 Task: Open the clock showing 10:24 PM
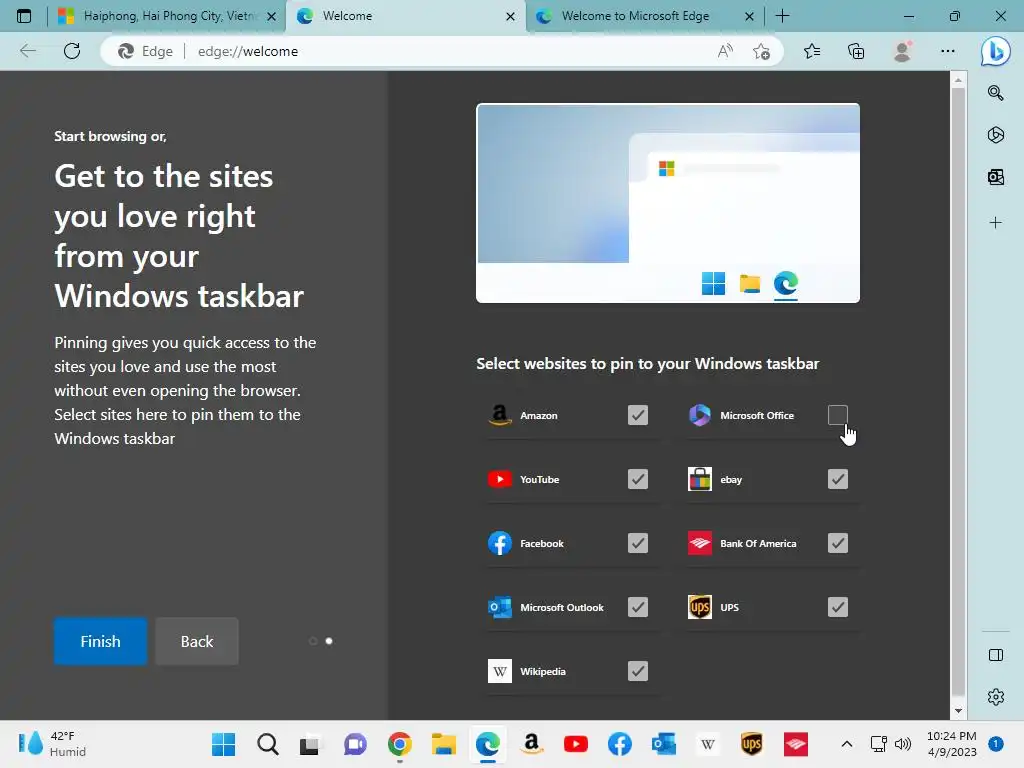(952, 744)
